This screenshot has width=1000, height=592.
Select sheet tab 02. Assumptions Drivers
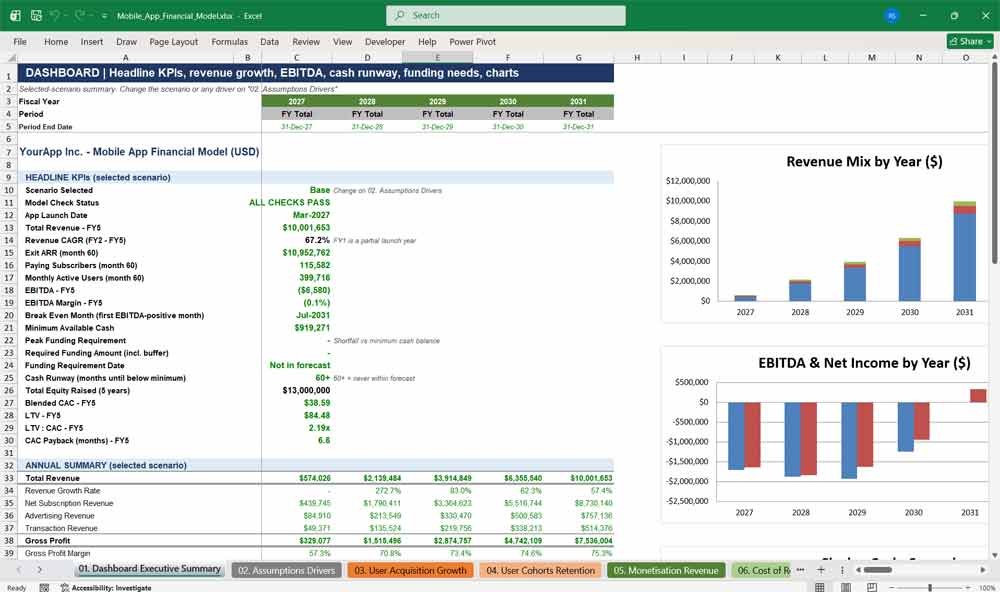pyautogui.click(x=286, y=570)
